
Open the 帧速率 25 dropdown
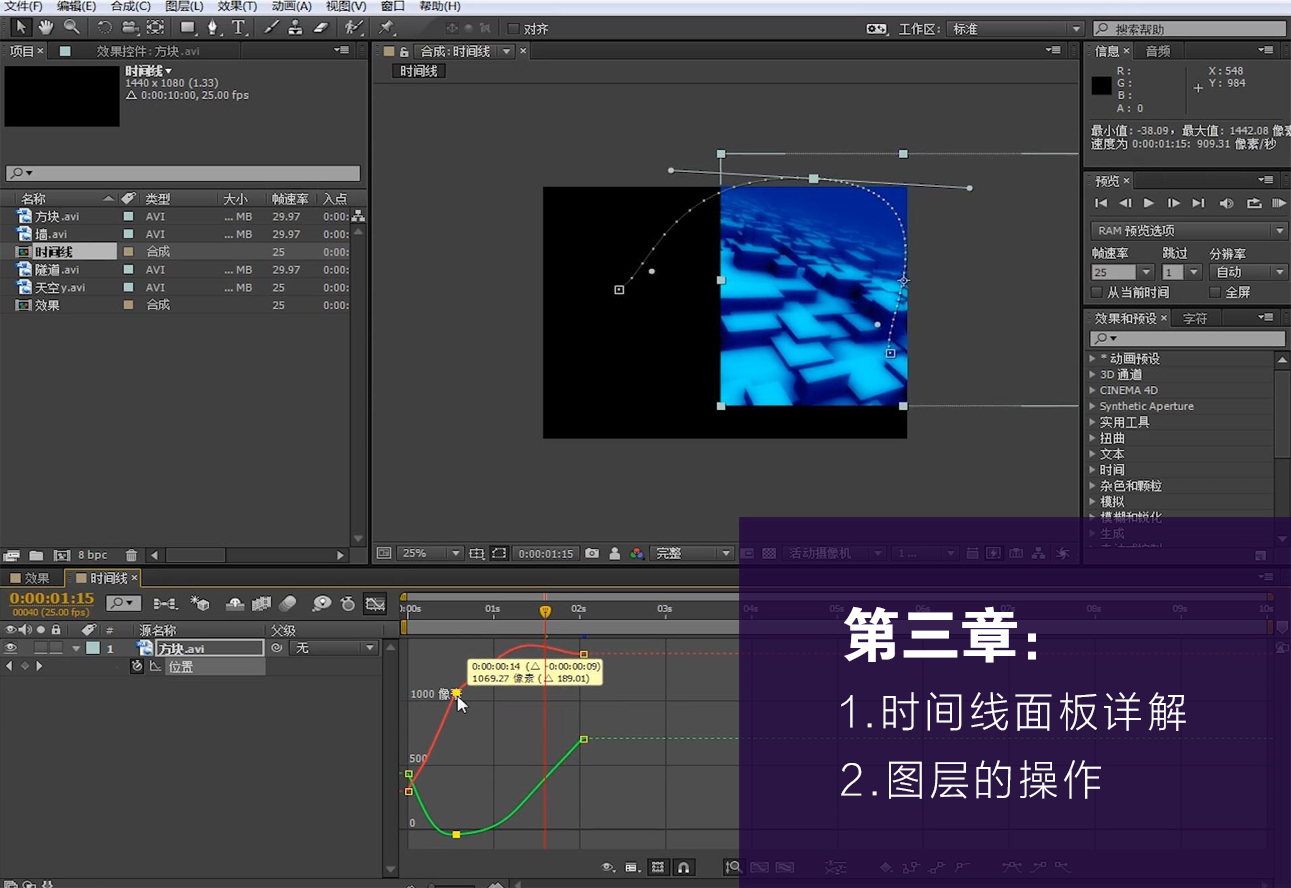1122,272
